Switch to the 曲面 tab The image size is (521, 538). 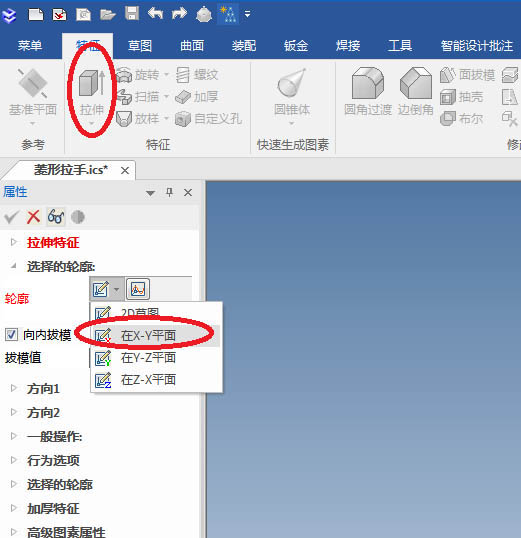(x=192, y=46)
